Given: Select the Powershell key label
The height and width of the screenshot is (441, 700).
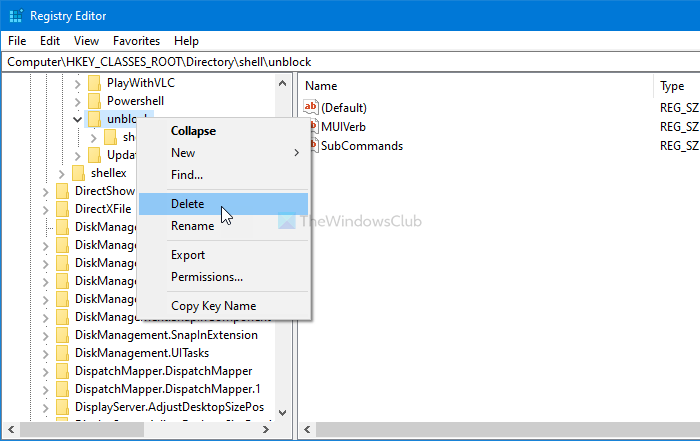Looking at the screenshot, I should click(135, 101).
